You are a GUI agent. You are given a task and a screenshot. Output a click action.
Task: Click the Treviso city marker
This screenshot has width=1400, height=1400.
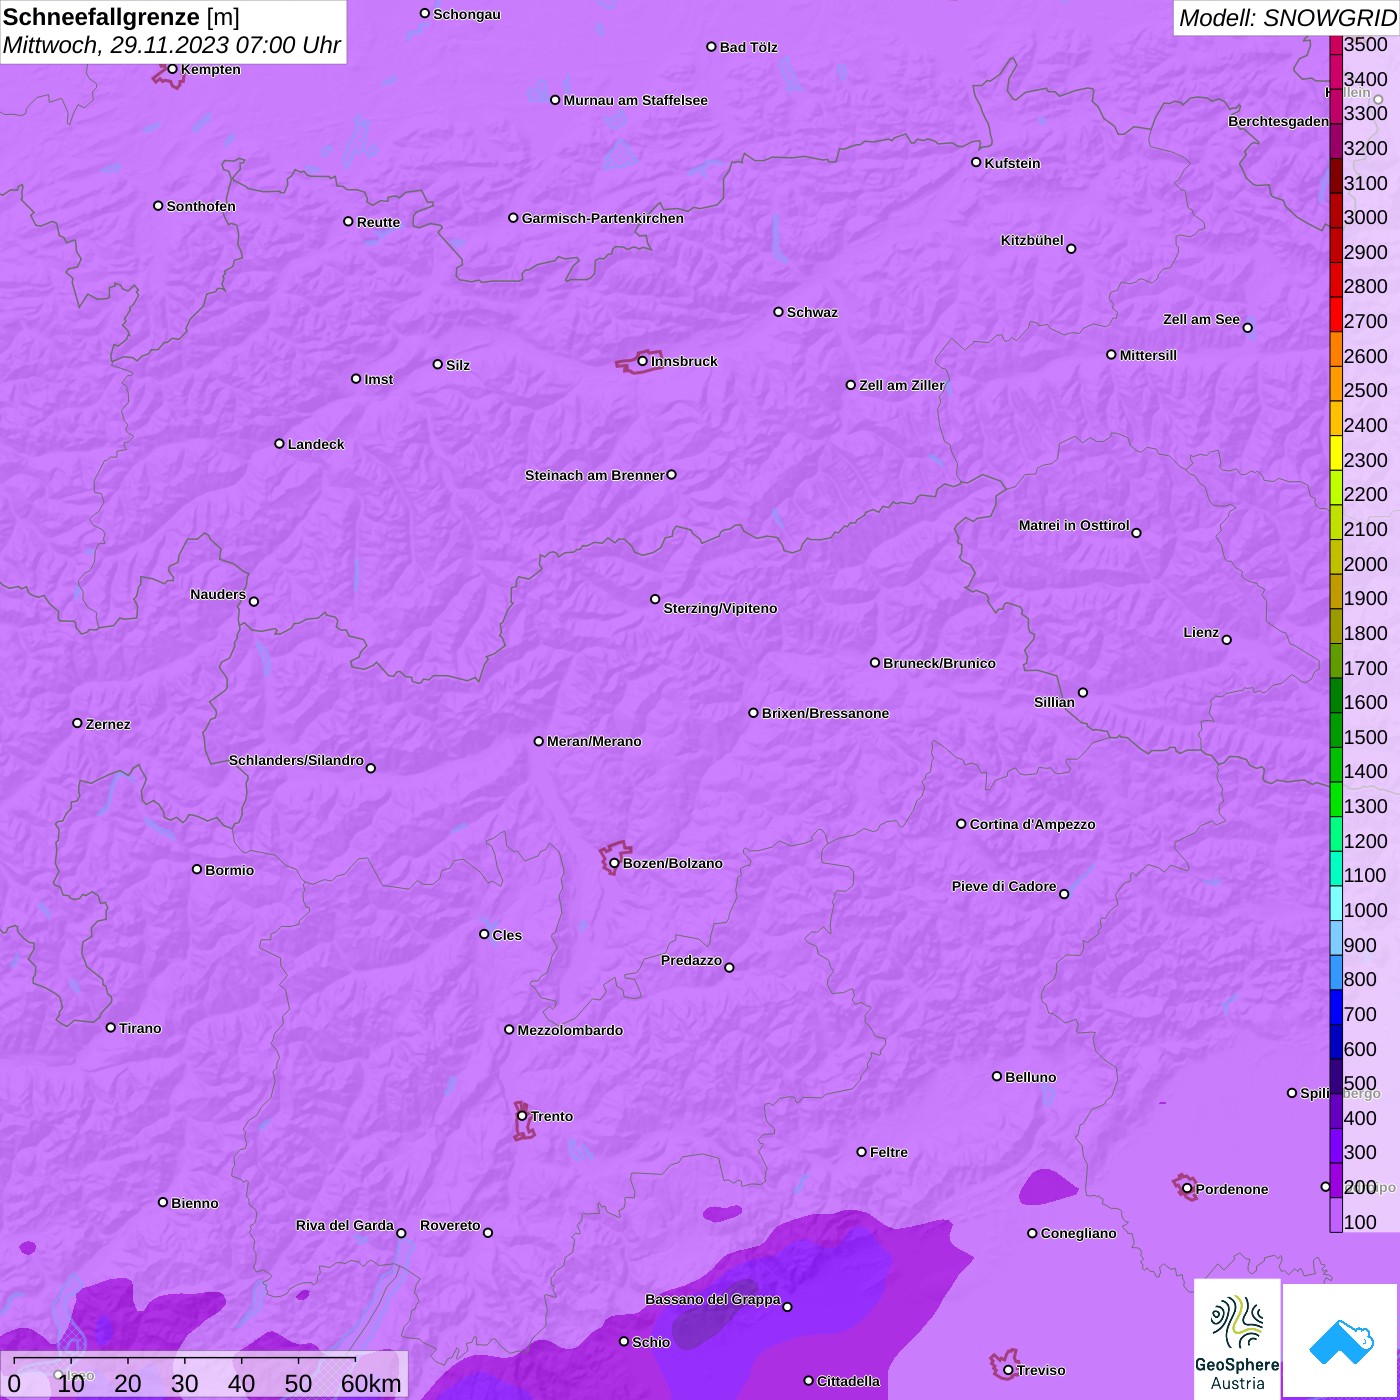point(1008,1370)
